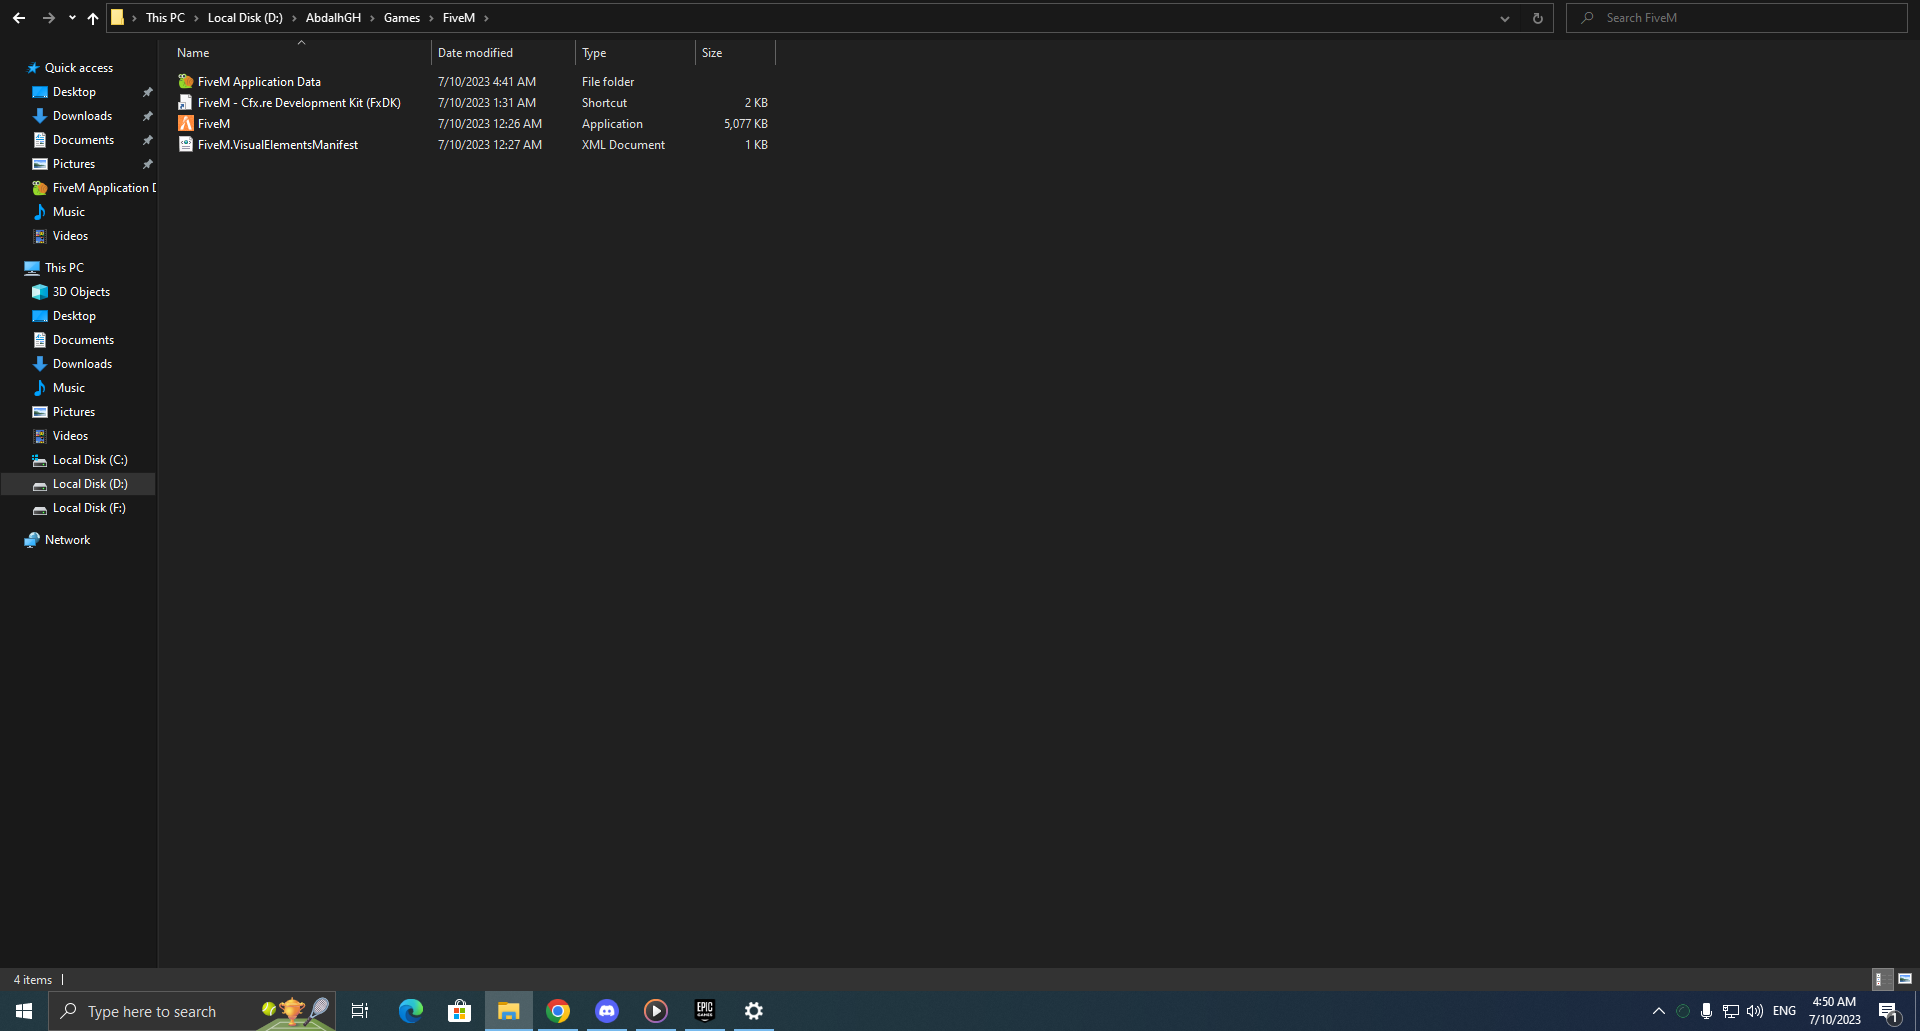
Task: Launch Discord from the taskbar
Action: tap(606, 1011)
